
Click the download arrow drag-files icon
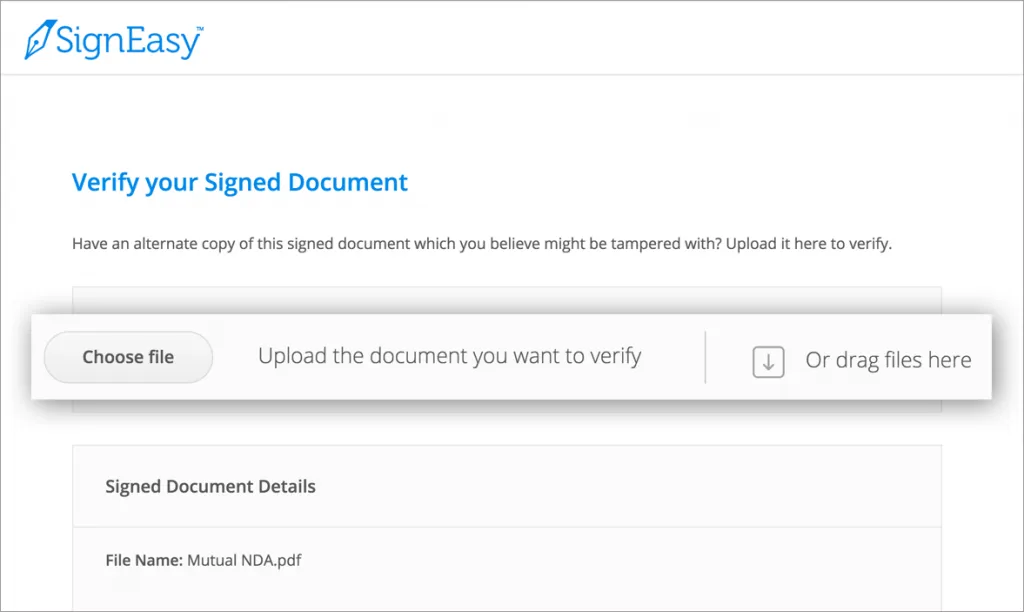[x=768, y=361]
